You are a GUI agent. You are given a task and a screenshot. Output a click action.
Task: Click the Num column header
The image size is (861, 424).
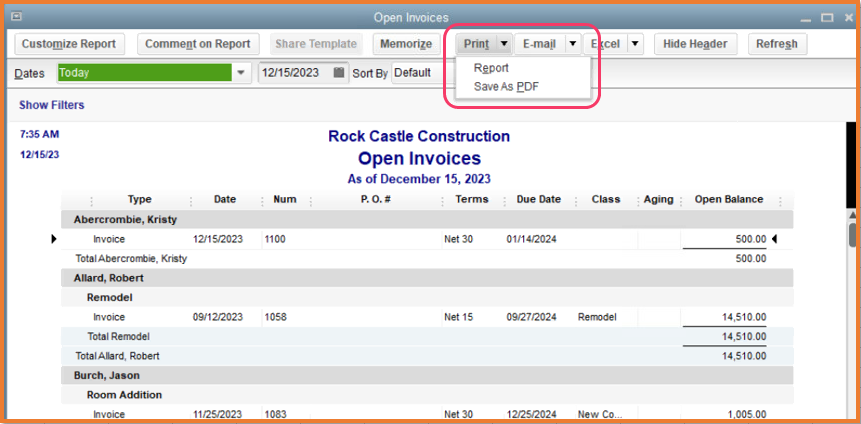pos(285,199)
